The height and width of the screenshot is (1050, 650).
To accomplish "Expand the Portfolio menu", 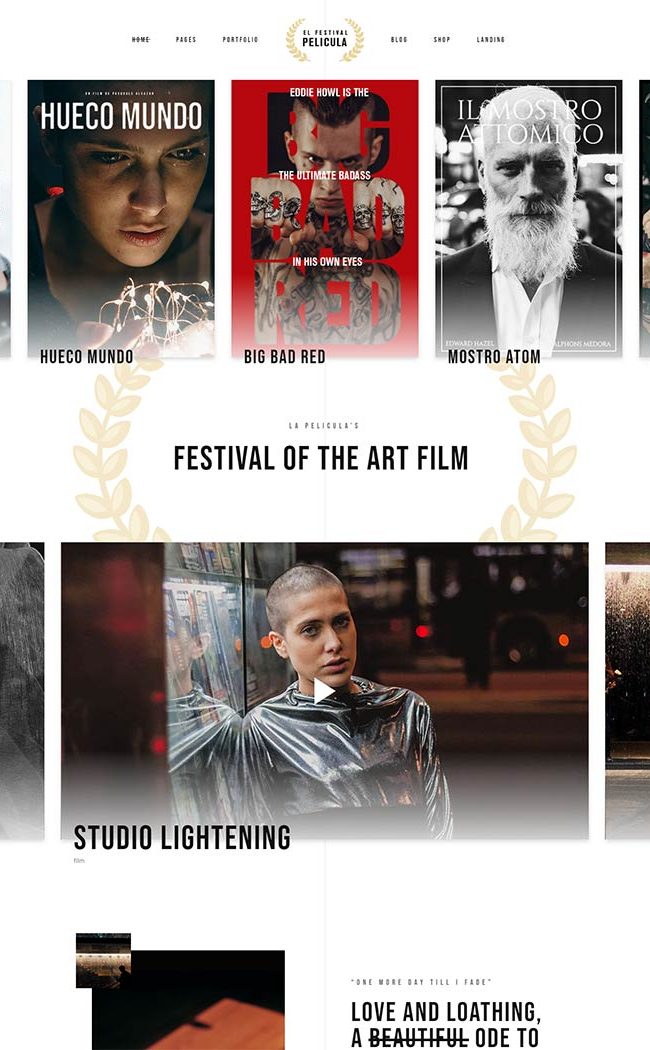I will point(240,40).
